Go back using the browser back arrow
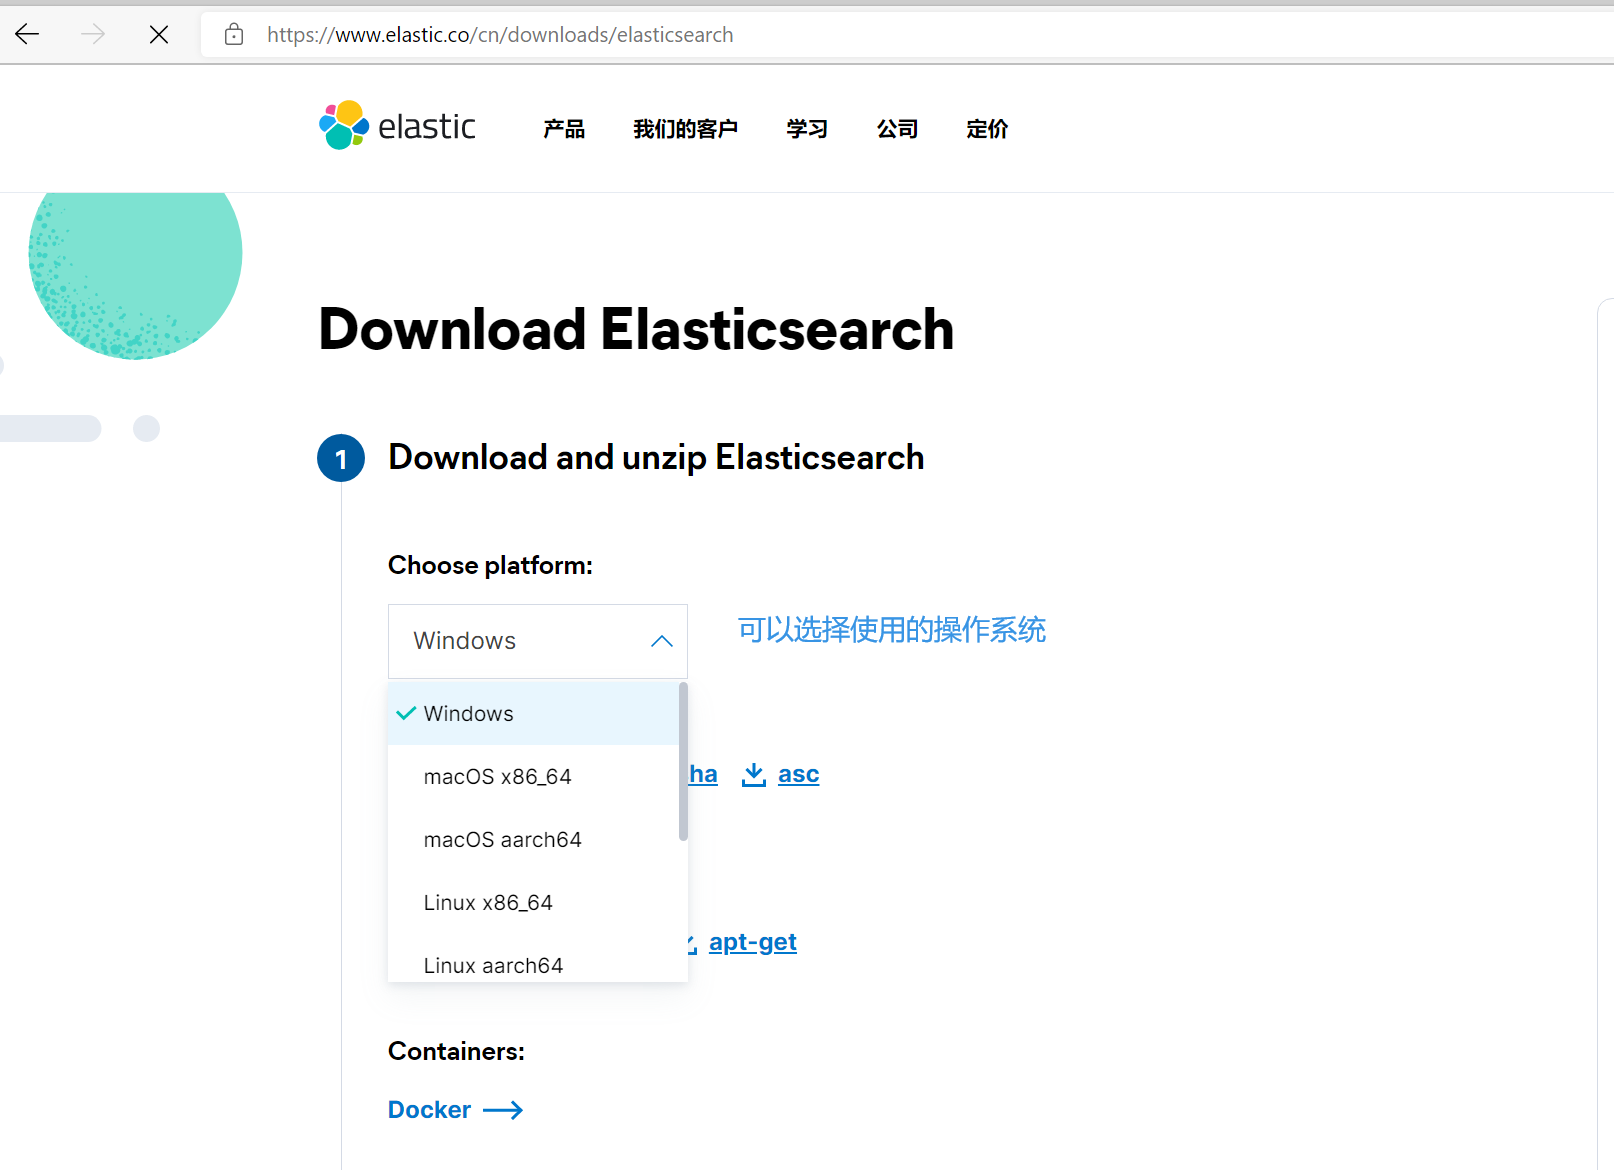This screenshot has height=1170, width=1614. tap(27, 35)
